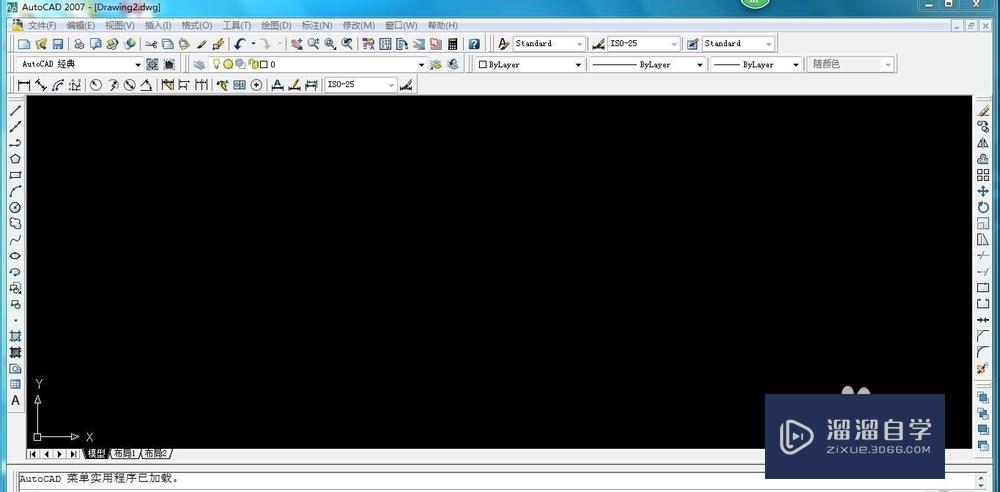
Task: Open the Hatch tool
Action: [x=15, y=336]
